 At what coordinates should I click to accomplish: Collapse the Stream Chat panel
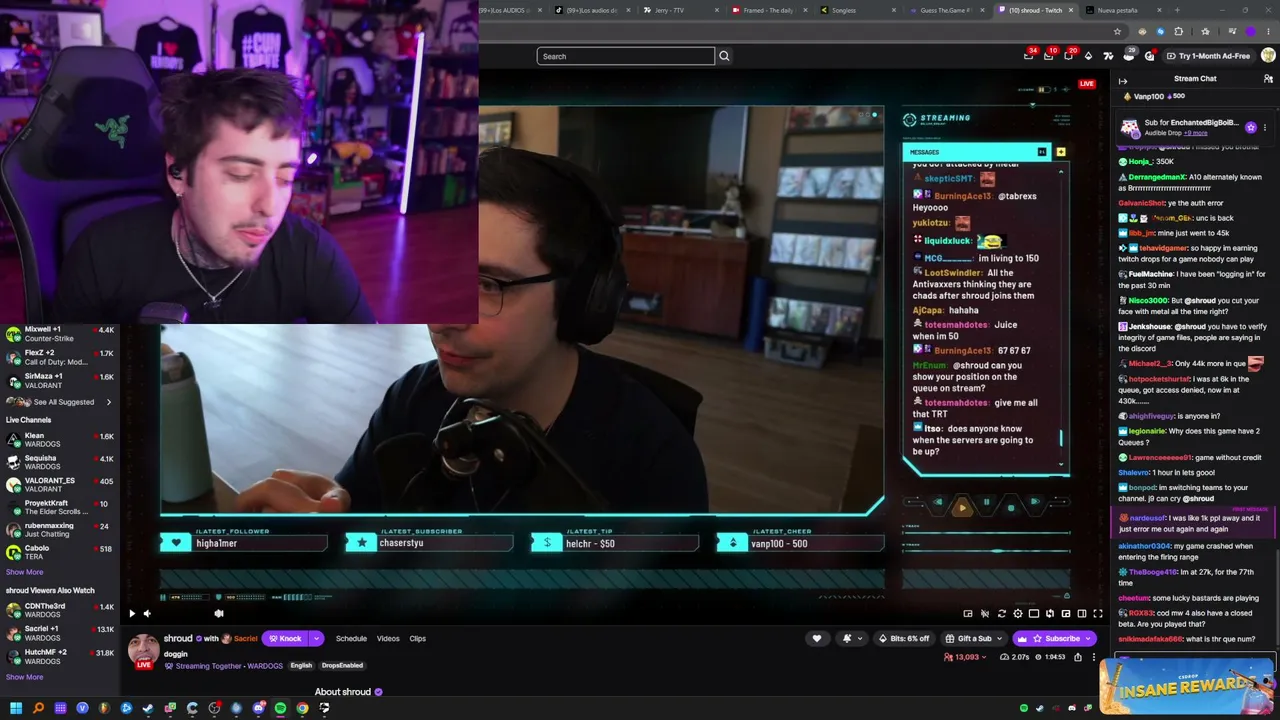coord(1123,81)
